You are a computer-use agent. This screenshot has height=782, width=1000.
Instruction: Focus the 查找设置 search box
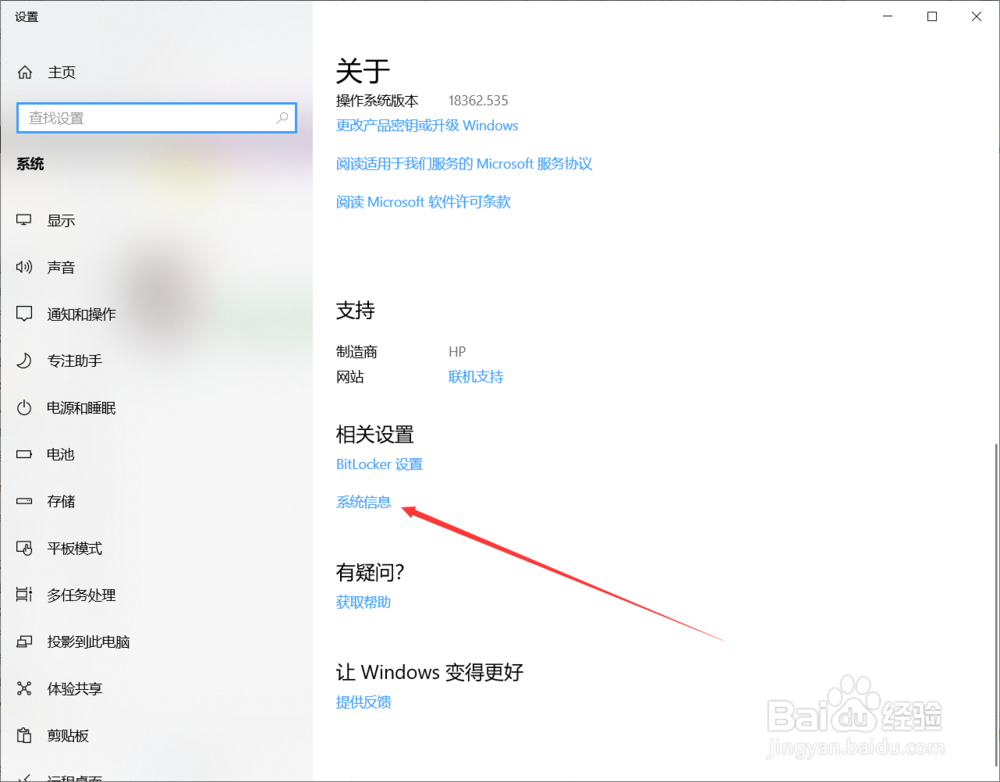coord(157,117)
